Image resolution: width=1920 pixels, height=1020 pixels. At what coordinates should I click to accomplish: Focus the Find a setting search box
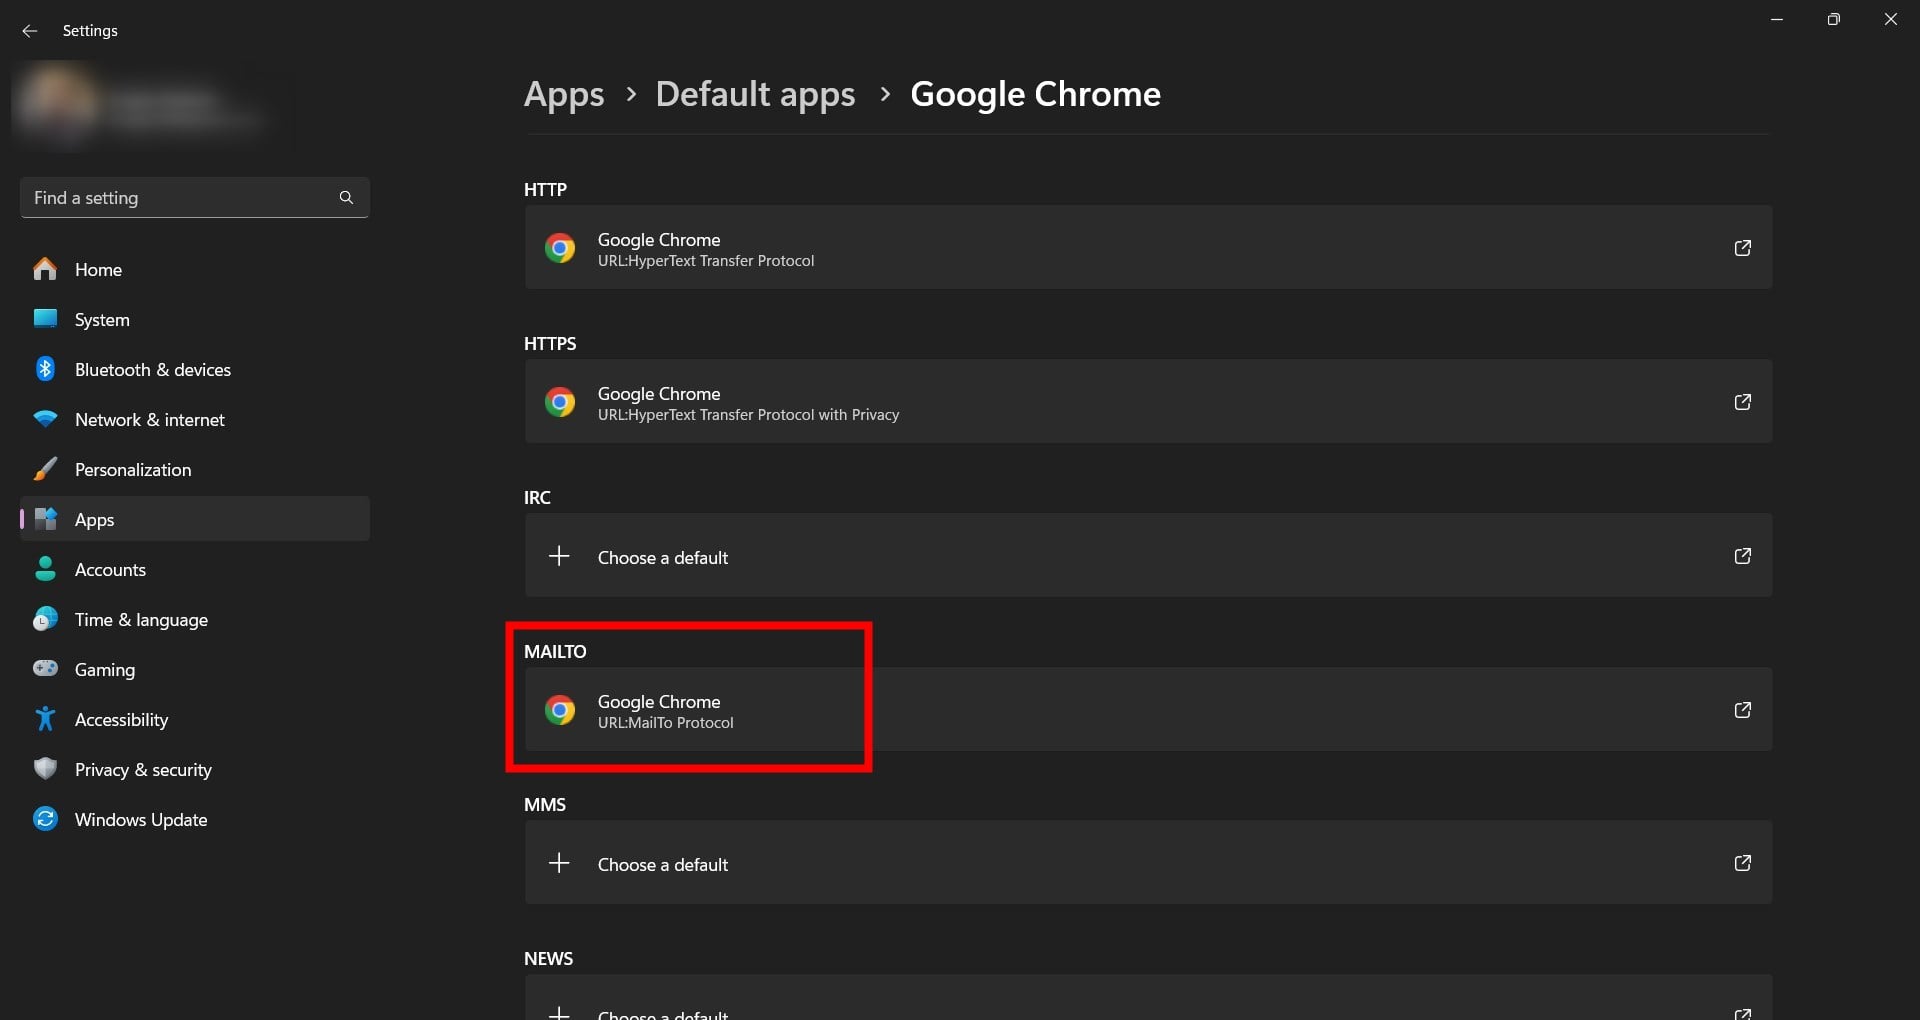195,198
